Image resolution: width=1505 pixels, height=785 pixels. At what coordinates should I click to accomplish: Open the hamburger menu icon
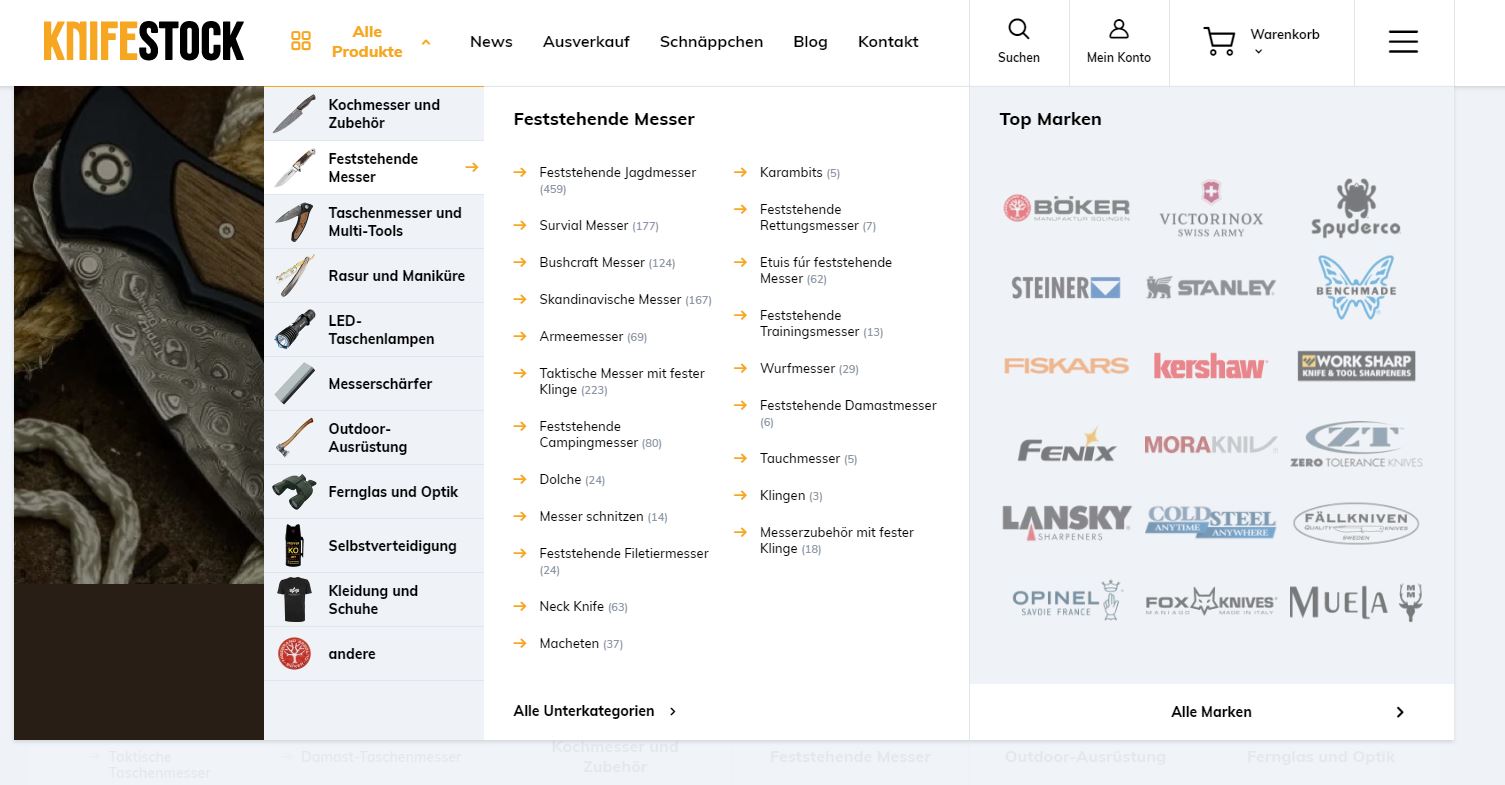point(1403,42)
